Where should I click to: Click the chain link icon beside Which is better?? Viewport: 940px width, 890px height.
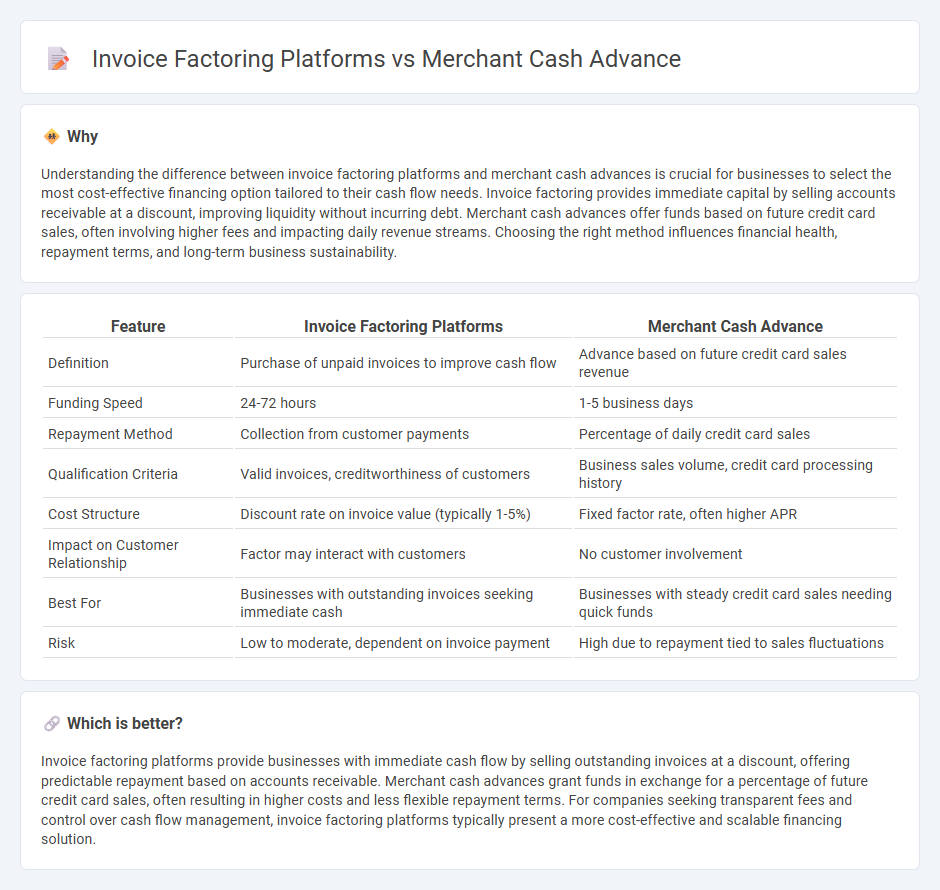[x=52, y=723]
